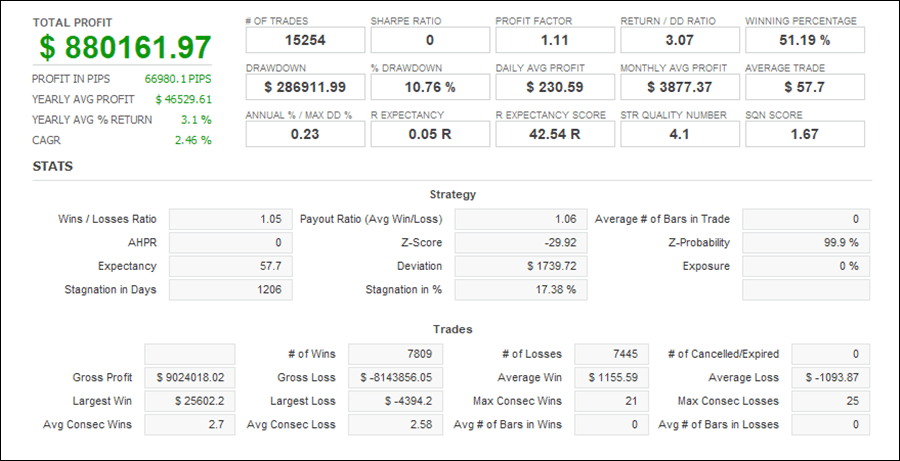
Task: Click the total profit amount $880161.97
Action: 126,47
